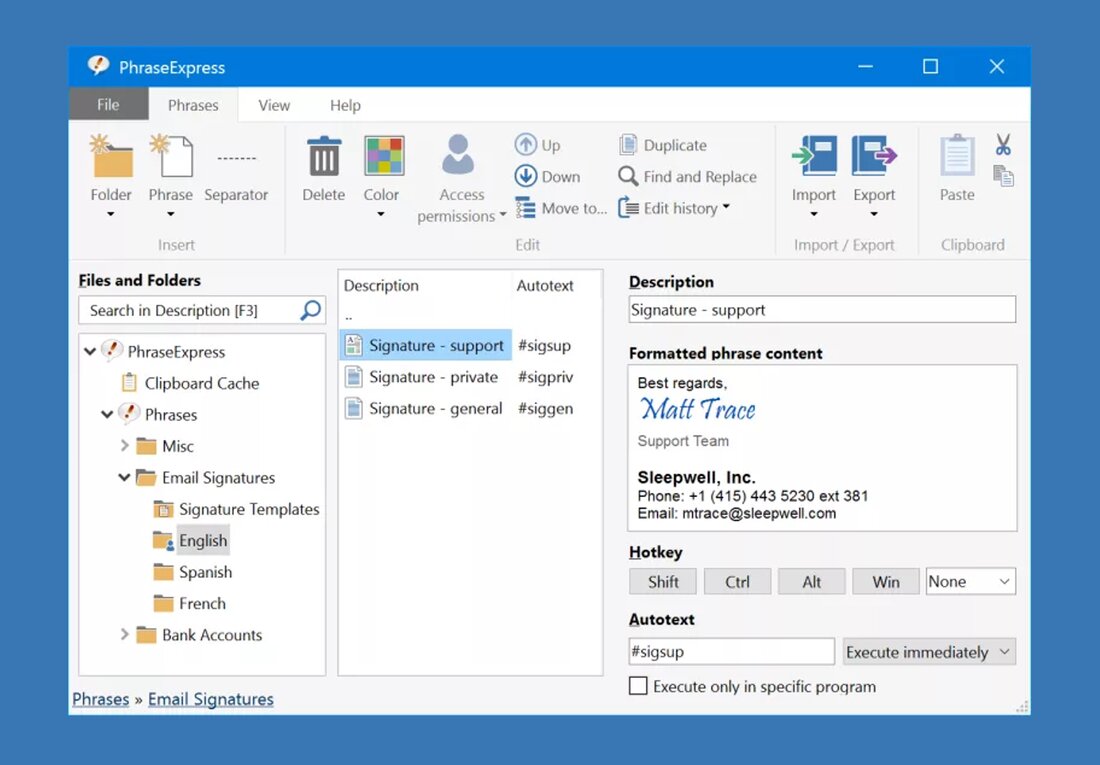Toggle the Alt hotkey modifier
The image size is (1100, 765).
(812, 582)
